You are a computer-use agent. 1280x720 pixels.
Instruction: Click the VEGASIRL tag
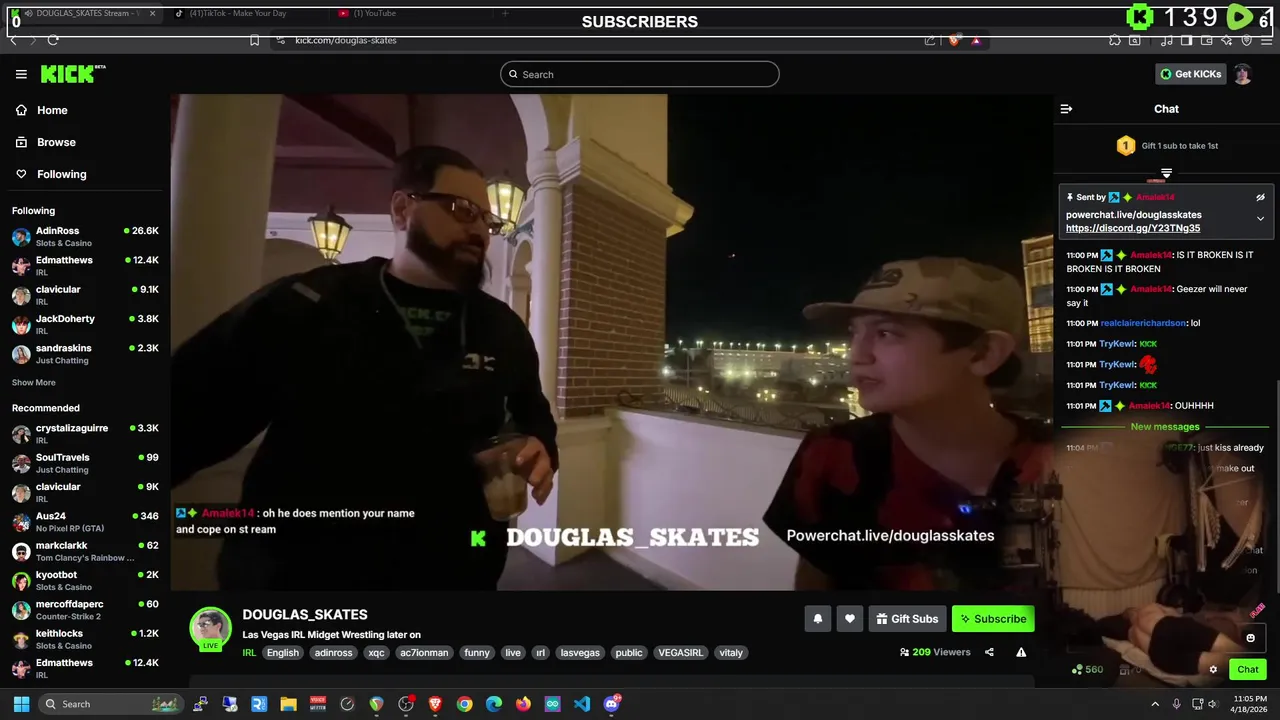click(680, 653)
